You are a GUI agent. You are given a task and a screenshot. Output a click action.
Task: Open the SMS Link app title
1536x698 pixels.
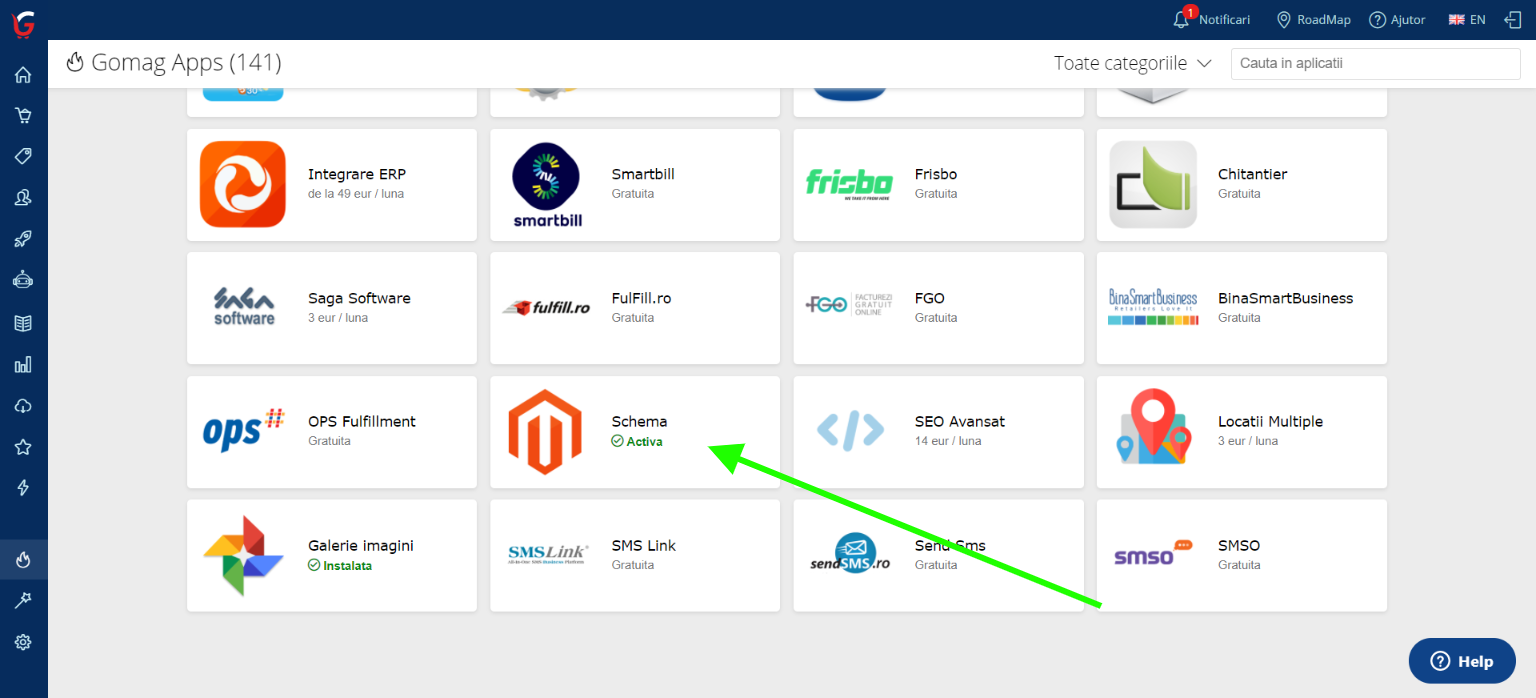tap(644, 546)
